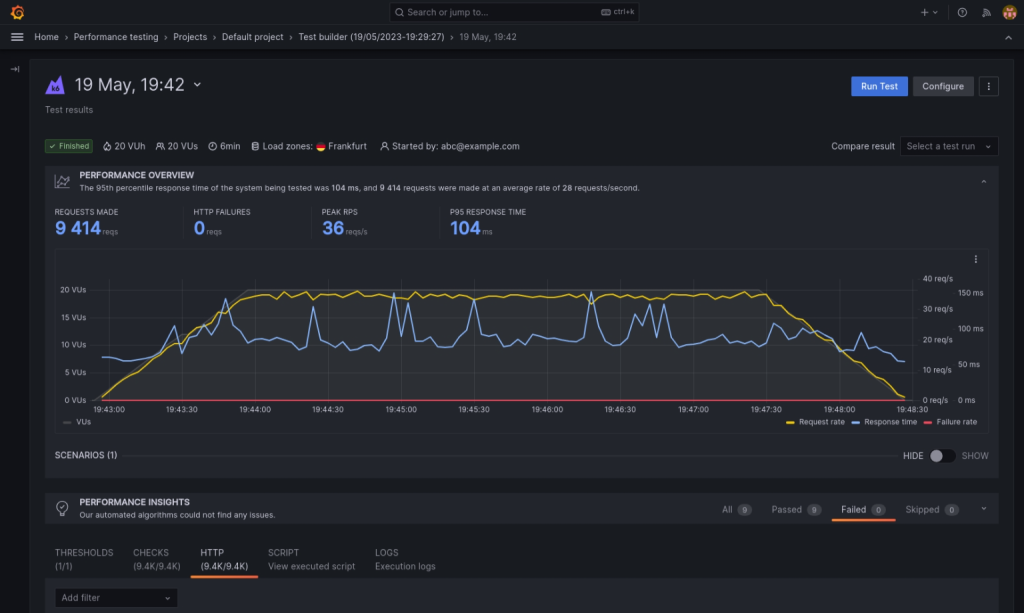This screenshot has width=1024, height=613.
Task: Expand the 19 May, 19:42 test run dropdown
Action: pyautogui.click(x=197, y=85)
